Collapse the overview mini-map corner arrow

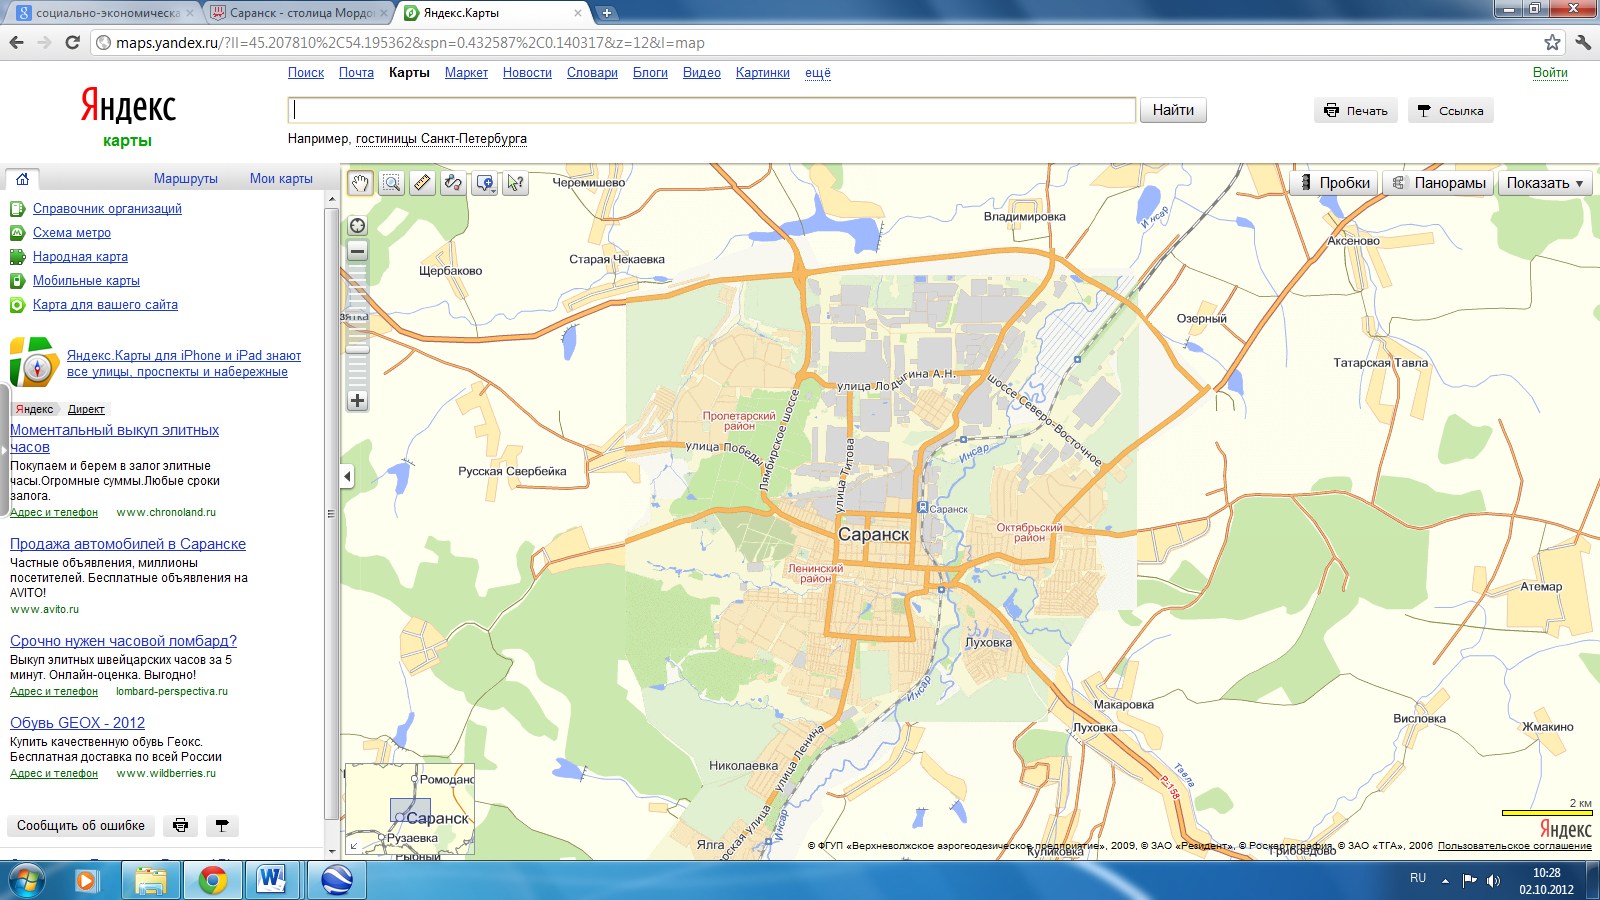coord(354,846)
